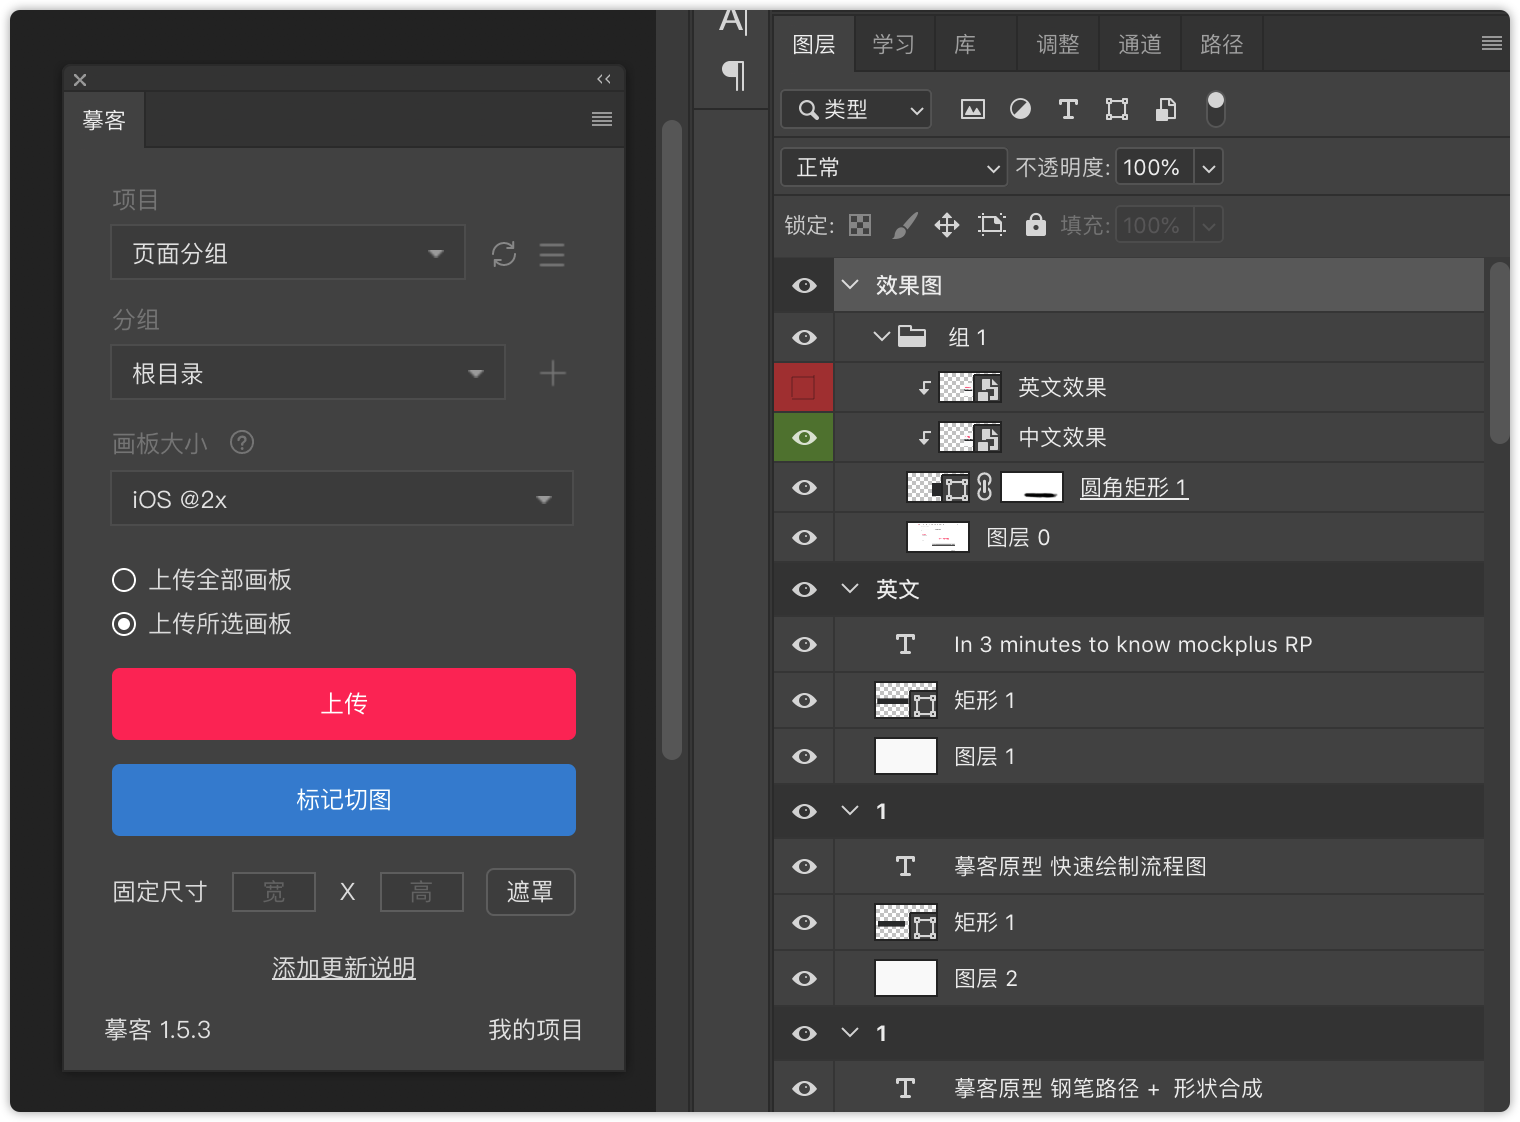Collapse the 组 1 group folder
Viewport: 1520px width, 1122px height.
click(x=881, y=337)
